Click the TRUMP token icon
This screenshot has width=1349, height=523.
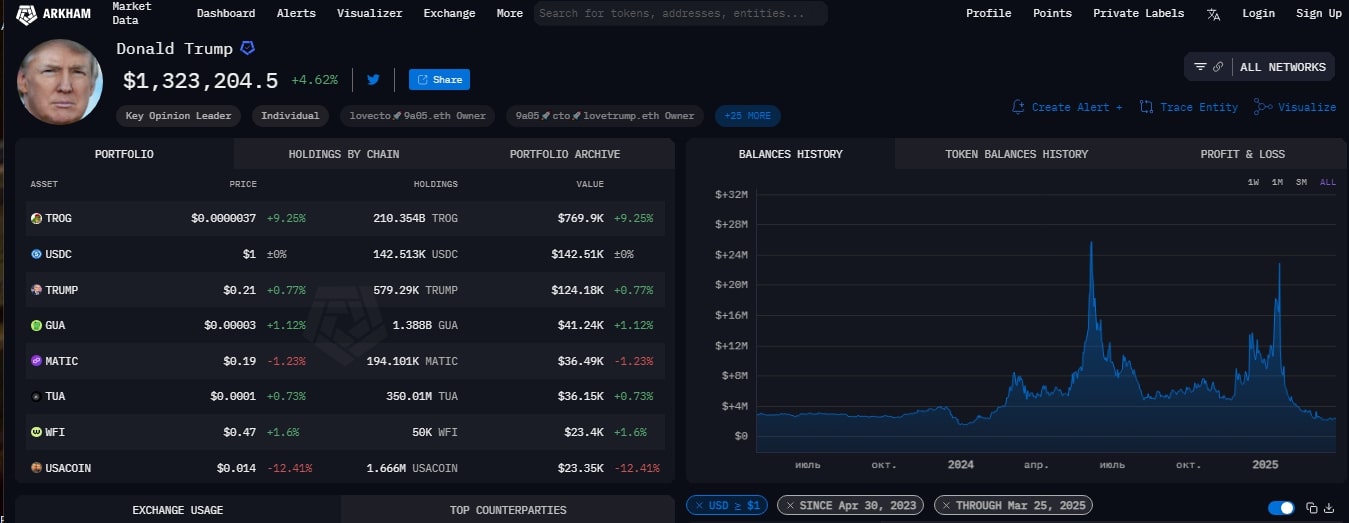point(36,290)
